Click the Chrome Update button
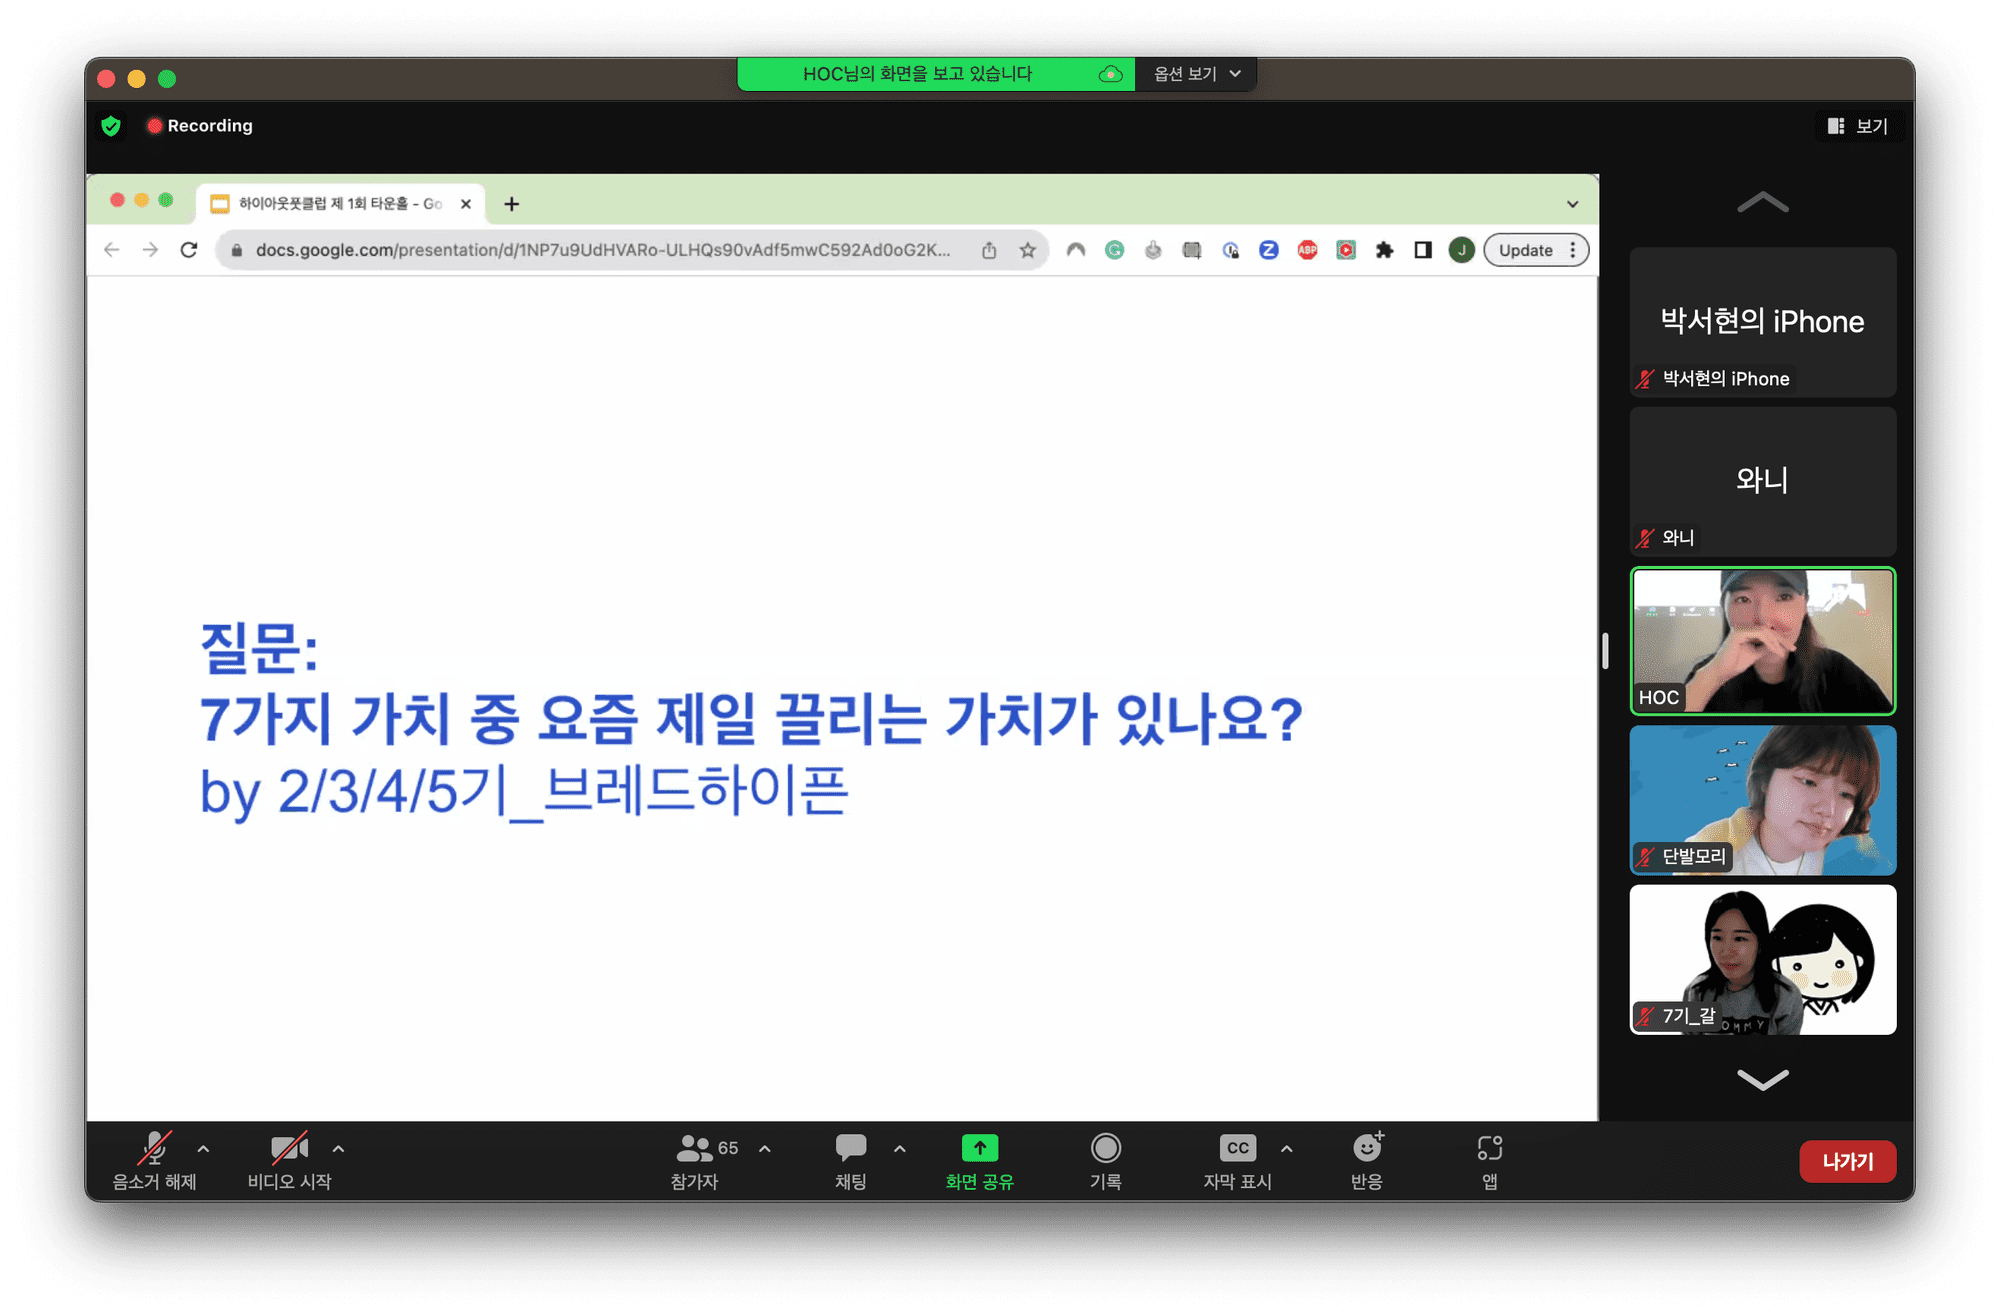 tap(1525, 250)
